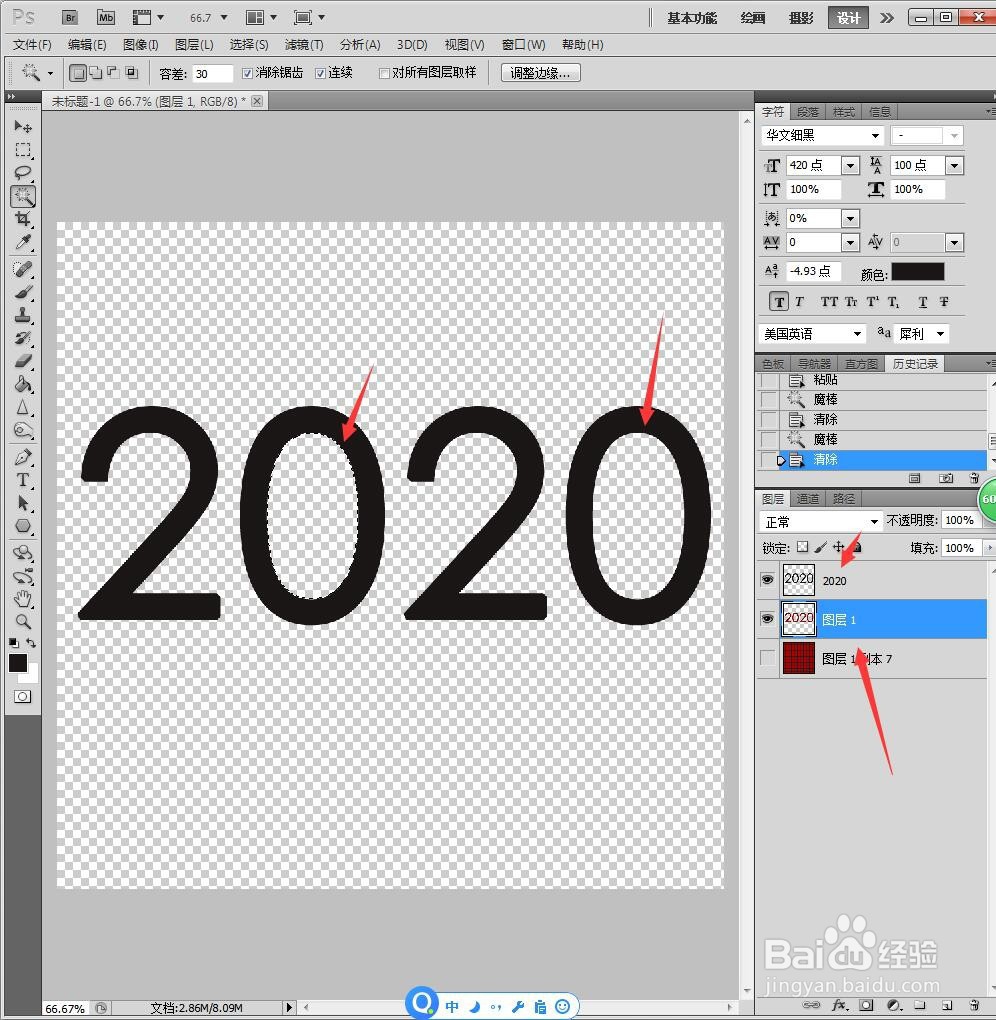Select the Healing Brush tool

[23, 268]
